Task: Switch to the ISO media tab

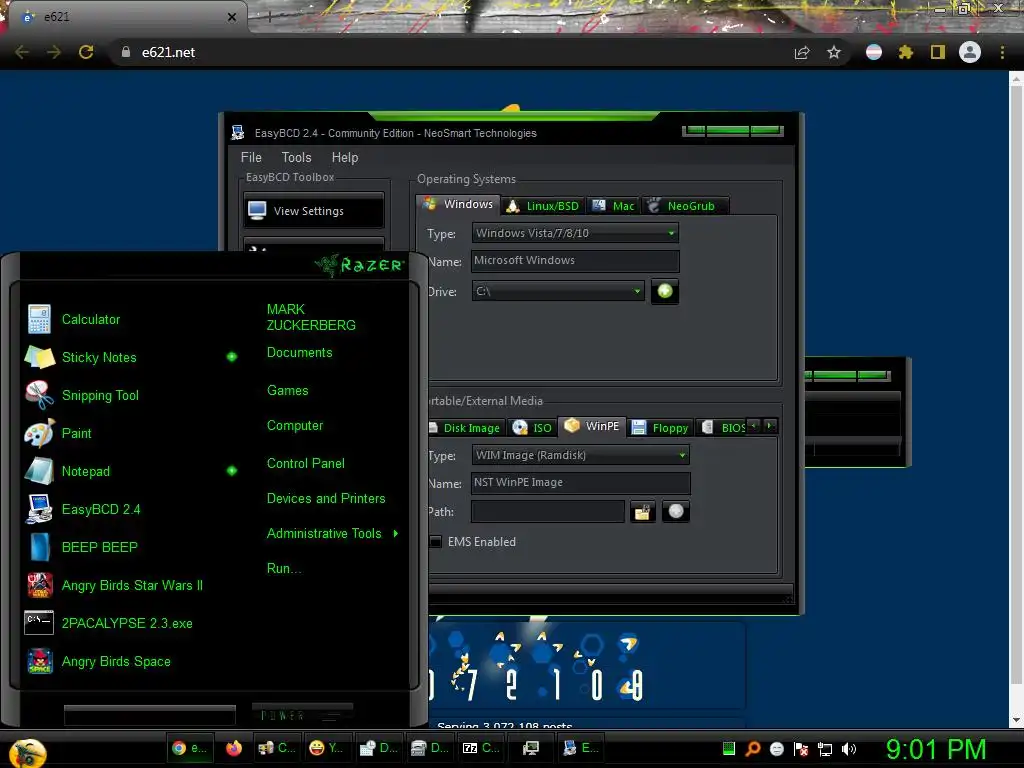Action: coord(532,428)
